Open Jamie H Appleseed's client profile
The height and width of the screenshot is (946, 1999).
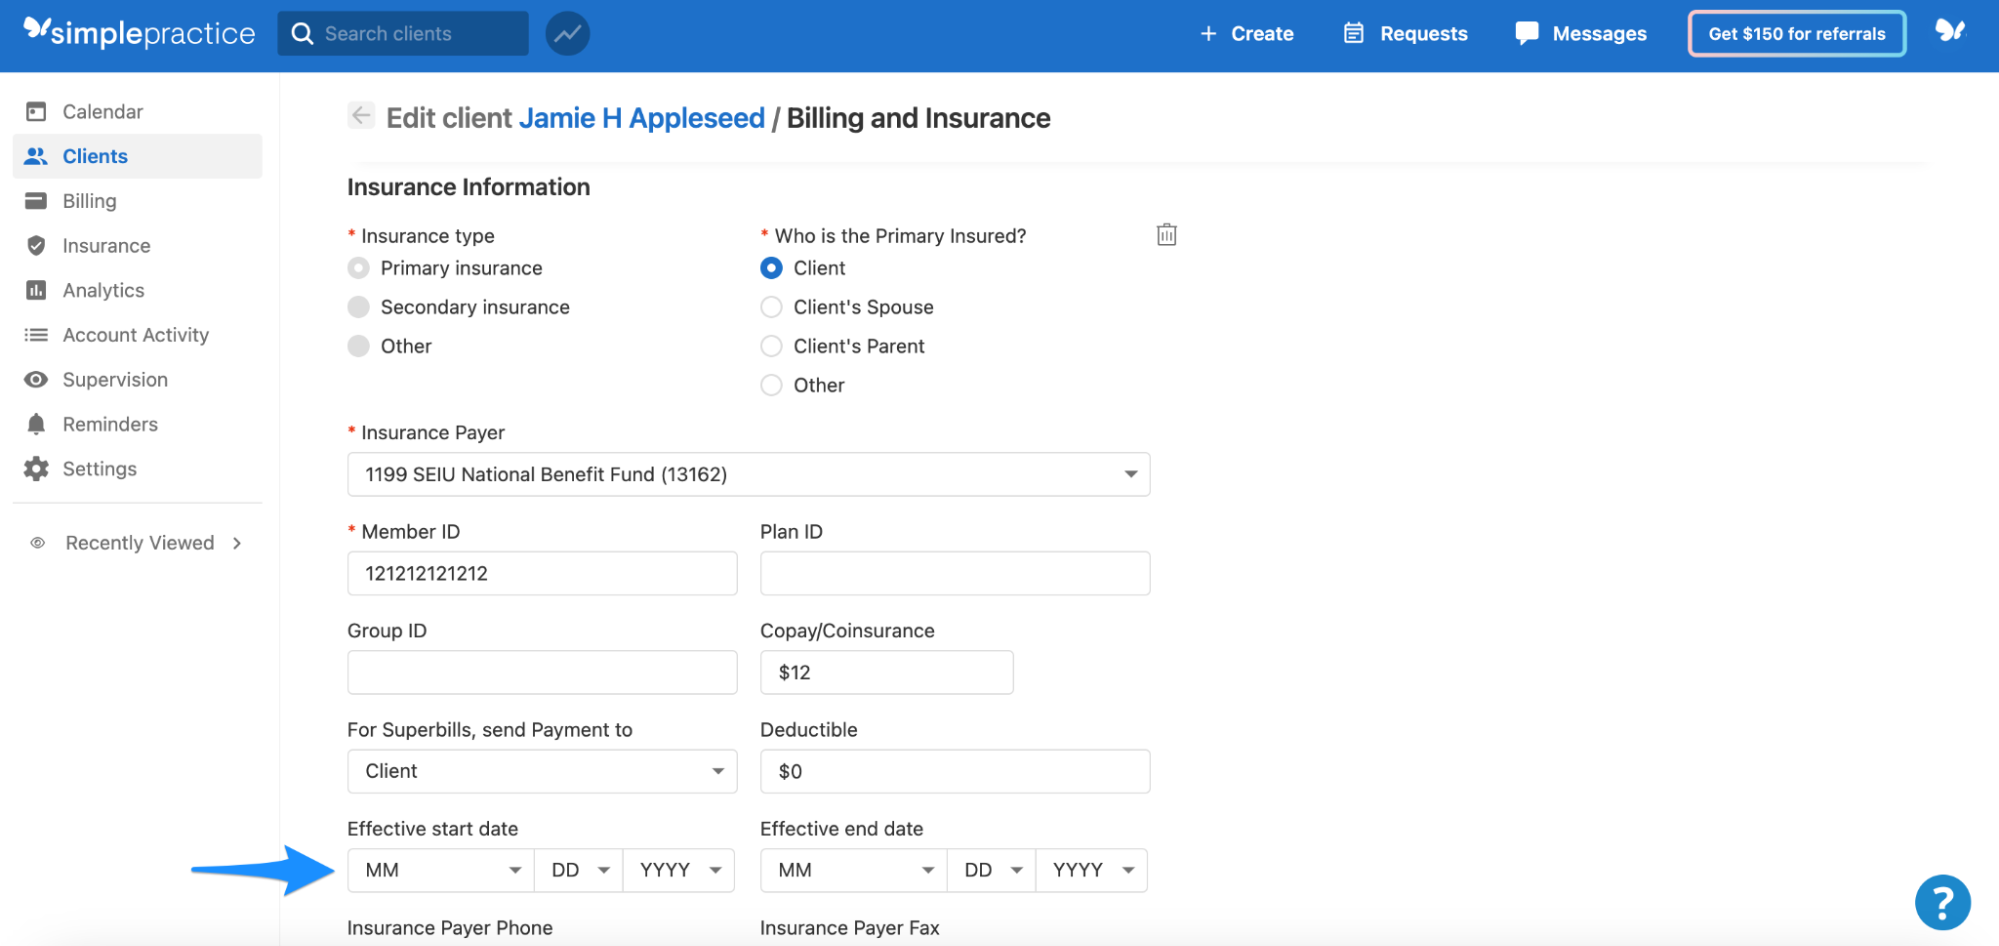[x=641, y=117]
